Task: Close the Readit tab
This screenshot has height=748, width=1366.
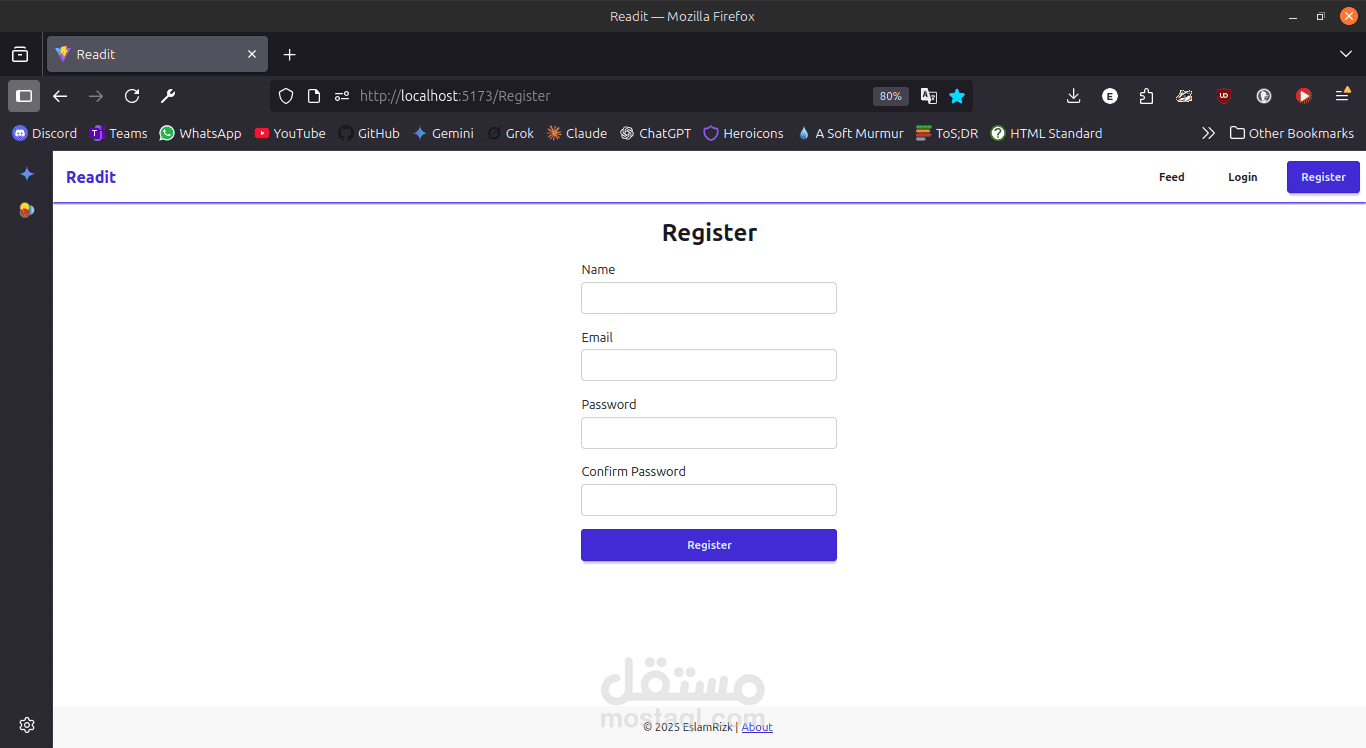Action: [x=252, y=54]
